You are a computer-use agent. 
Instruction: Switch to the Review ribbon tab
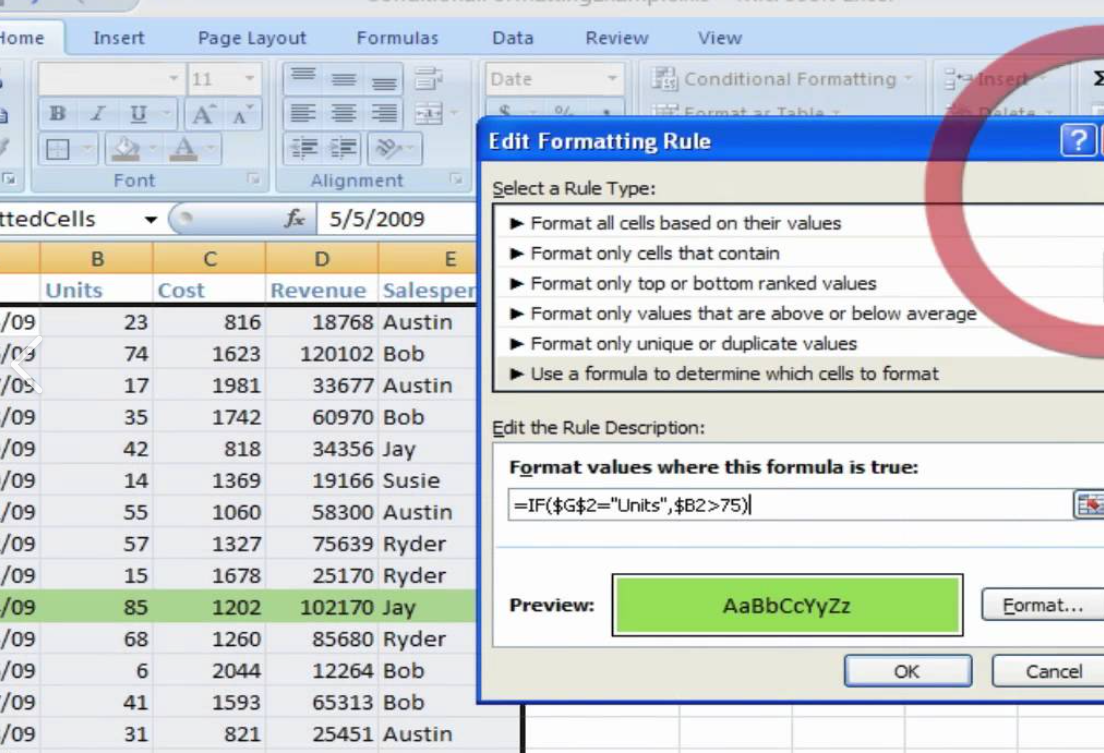pyautogui.click(x=616, y=38)
